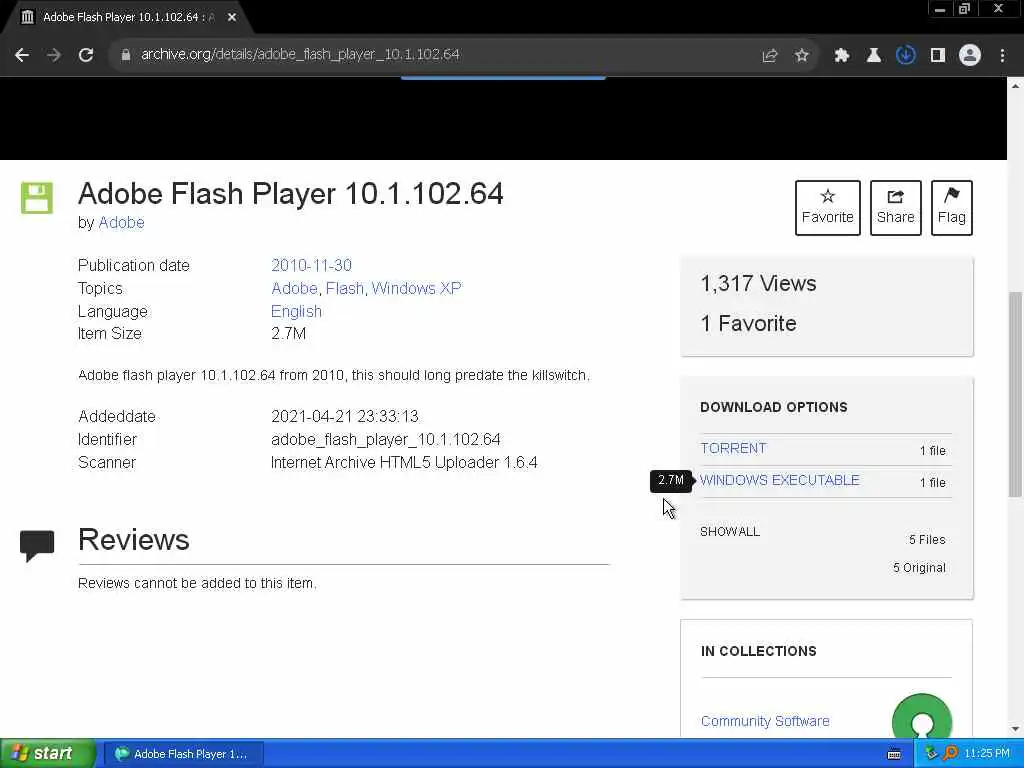Select the Adobe Flash Player browser tab
The image size is (1024, 768).
(x=127, y=18)
